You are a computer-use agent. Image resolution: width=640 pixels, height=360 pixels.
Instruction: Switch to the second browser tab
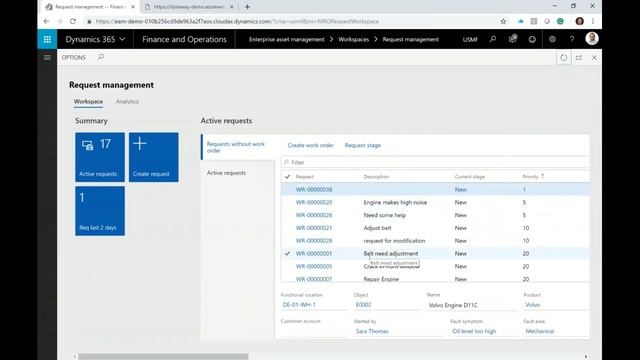point(189,7)
